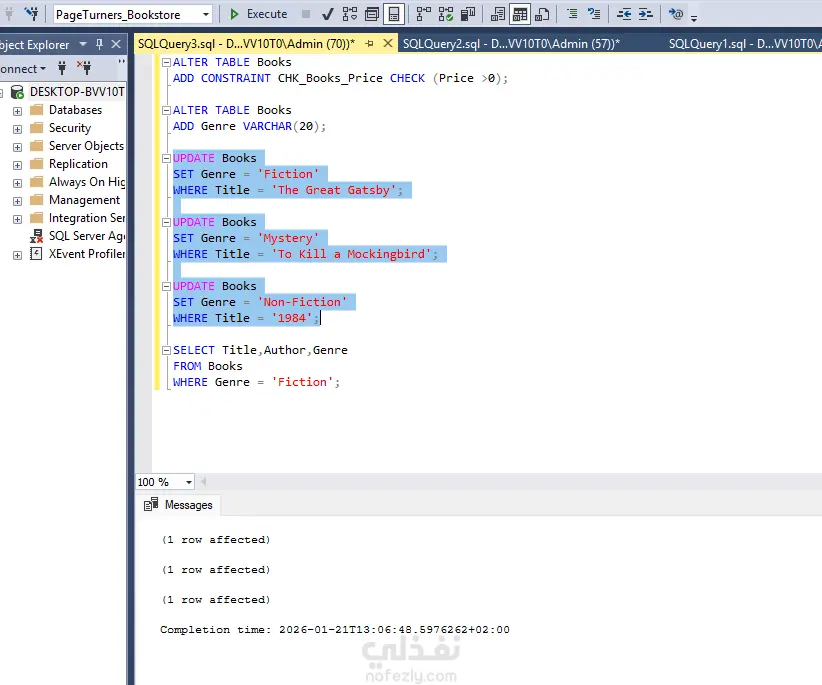
Task: Expand the Integration Services folder
Action: click(17, 219)
